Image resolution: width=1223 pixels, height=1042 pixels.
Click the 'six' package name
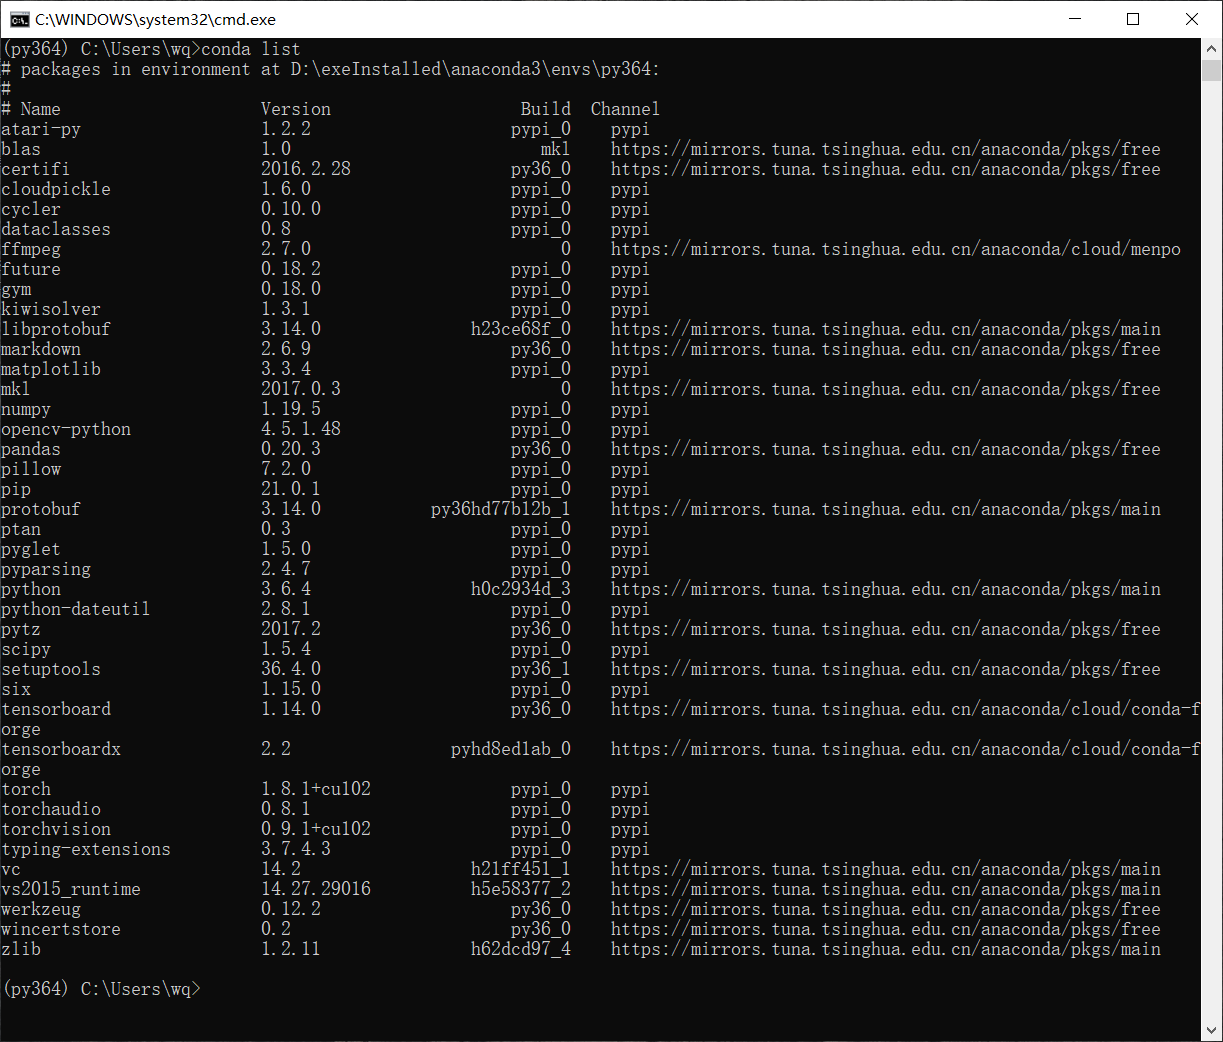tap(16, 689)
